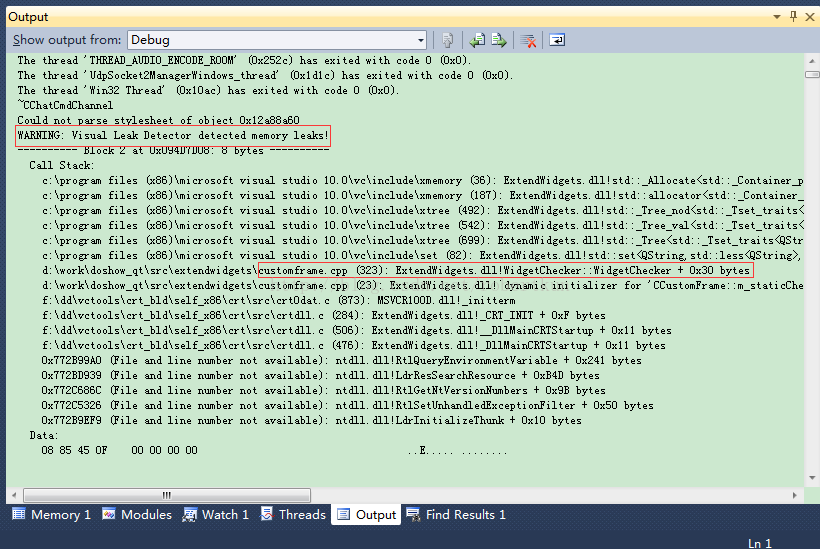This screenshot has height=549, width=820.
Task: Click the RtlGetNtVersionNumbers stack line
Action: pyautogui.click(x=323, y=391)
